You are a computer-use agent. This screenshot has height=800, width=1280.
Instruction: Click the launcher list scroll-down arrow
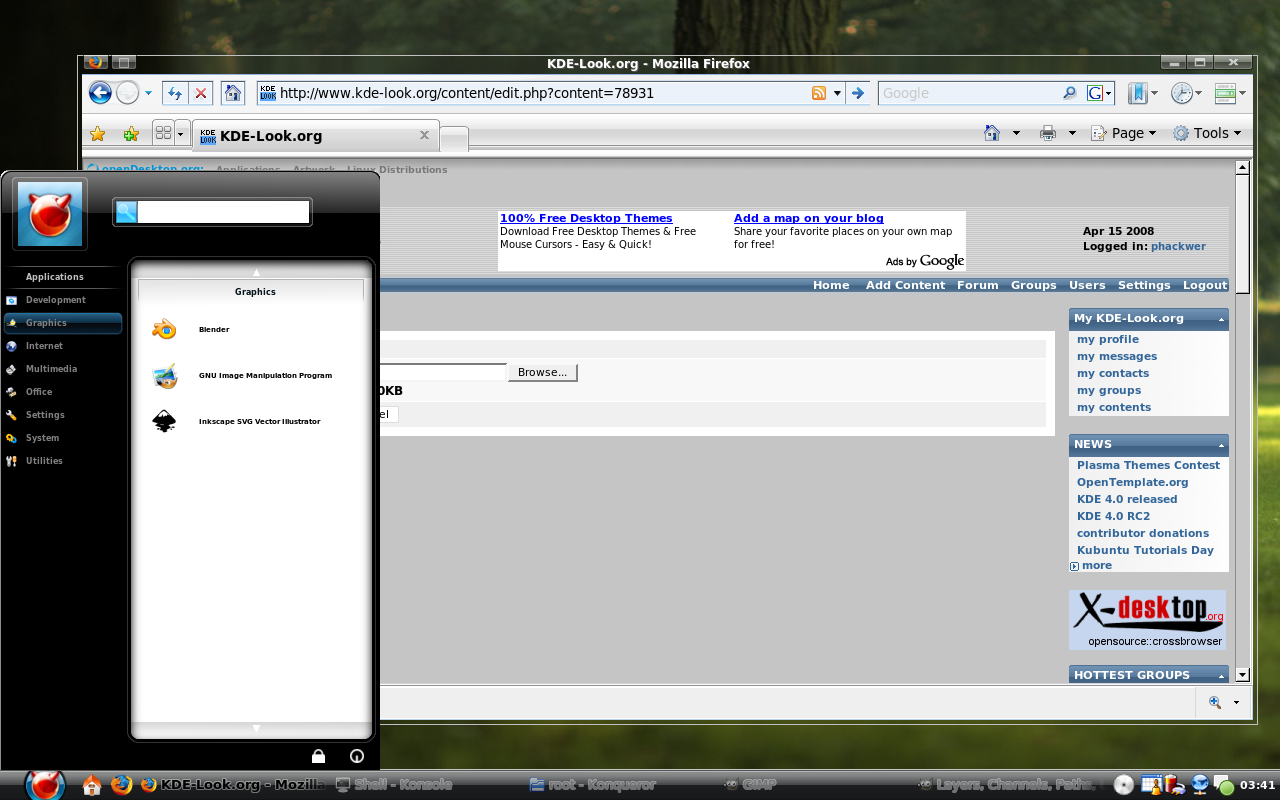(x=256, y=729)
